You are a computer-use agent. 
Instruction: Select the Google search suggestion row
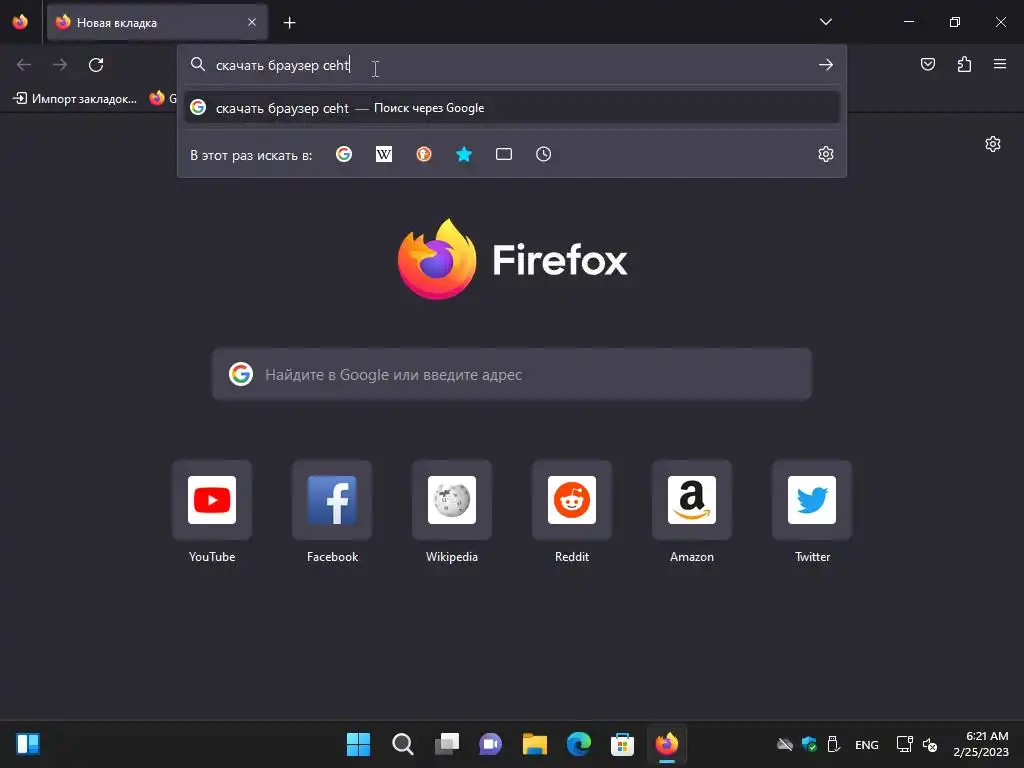[x=512, y=108]
